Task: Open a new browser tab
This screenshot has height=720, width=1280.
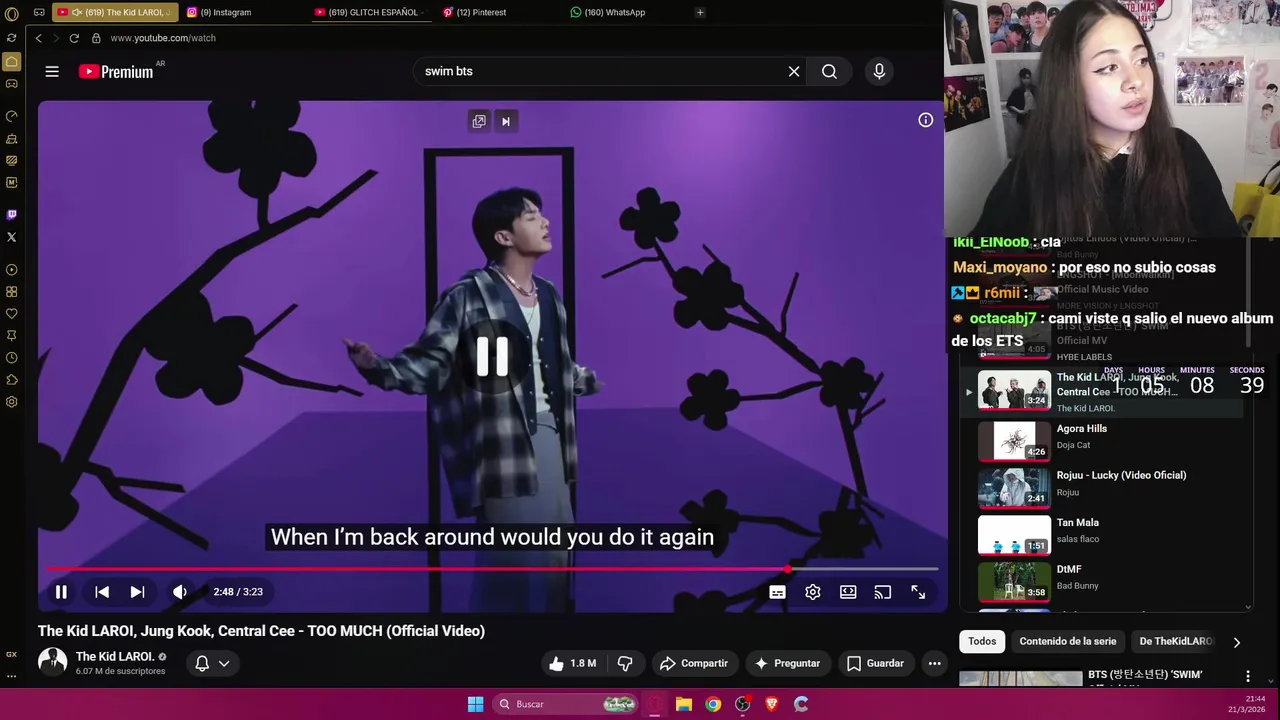Action: [700, 13]
